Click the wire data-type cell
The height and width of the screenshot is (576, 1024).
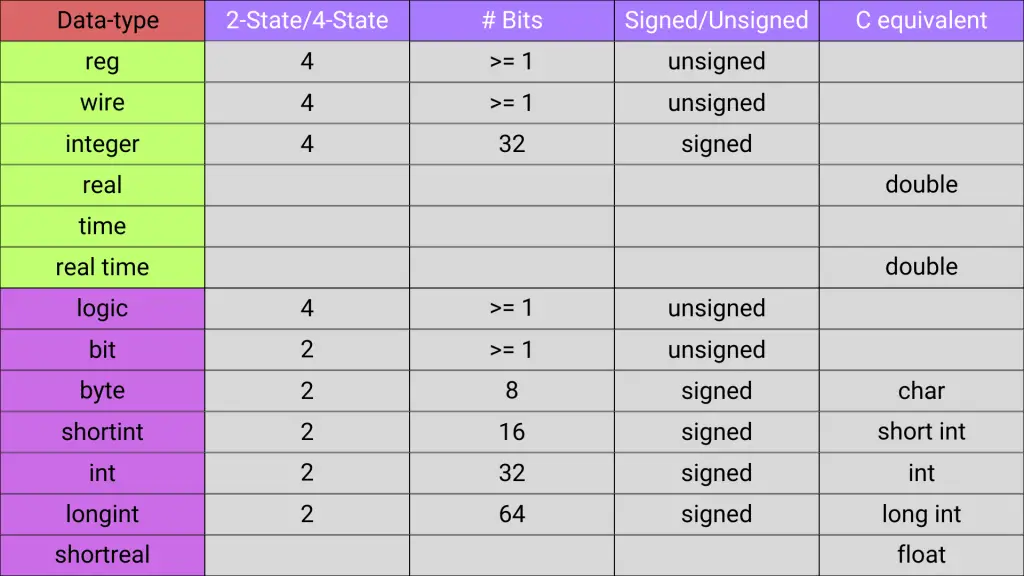coord(102,103)
